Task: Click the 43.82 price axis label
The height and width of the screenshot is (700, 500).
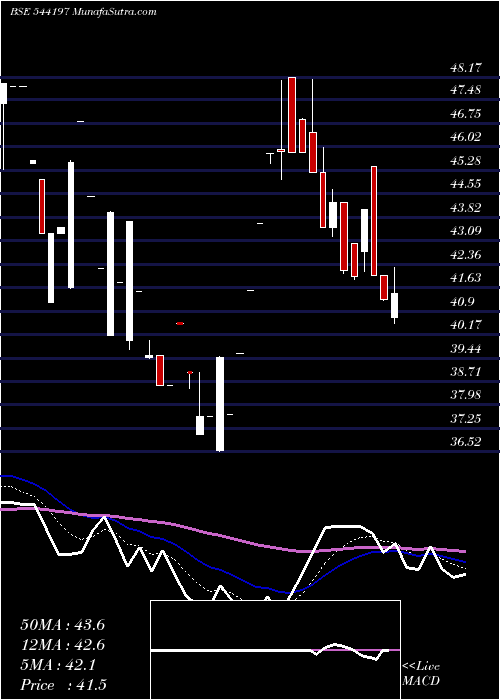Action: tap(466, 208)
